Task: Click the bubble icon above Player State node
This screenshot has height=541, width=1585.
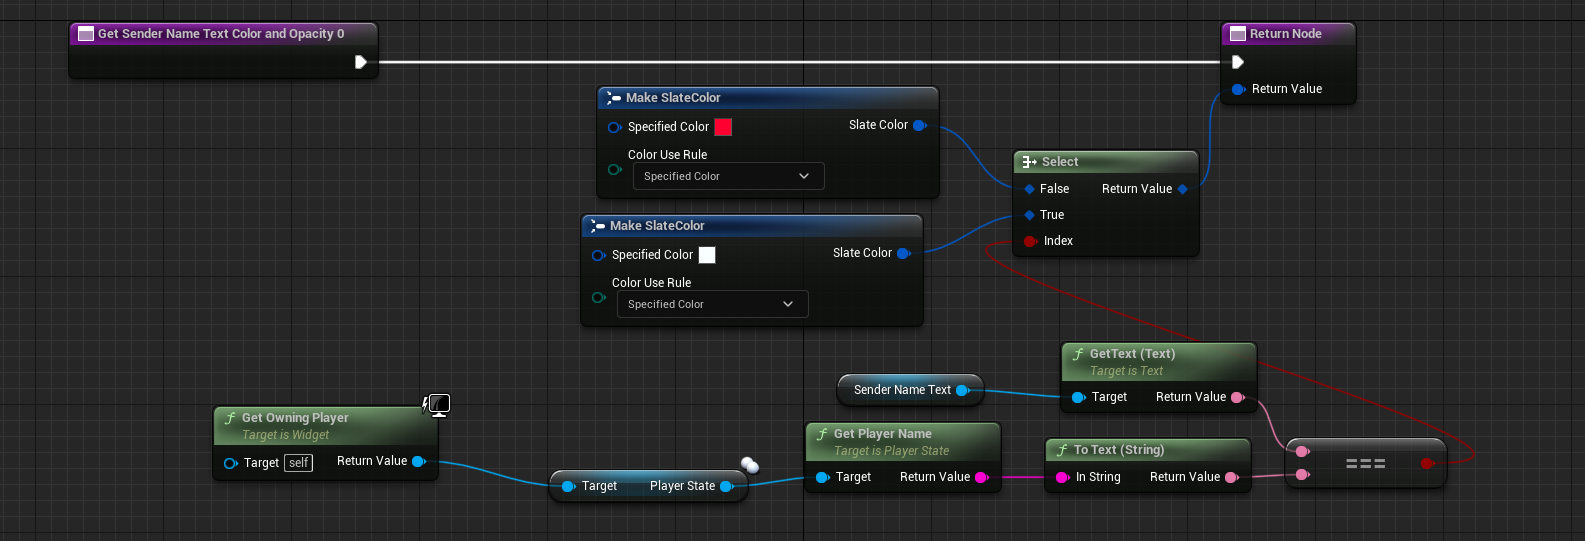Action: coord(750,464)
